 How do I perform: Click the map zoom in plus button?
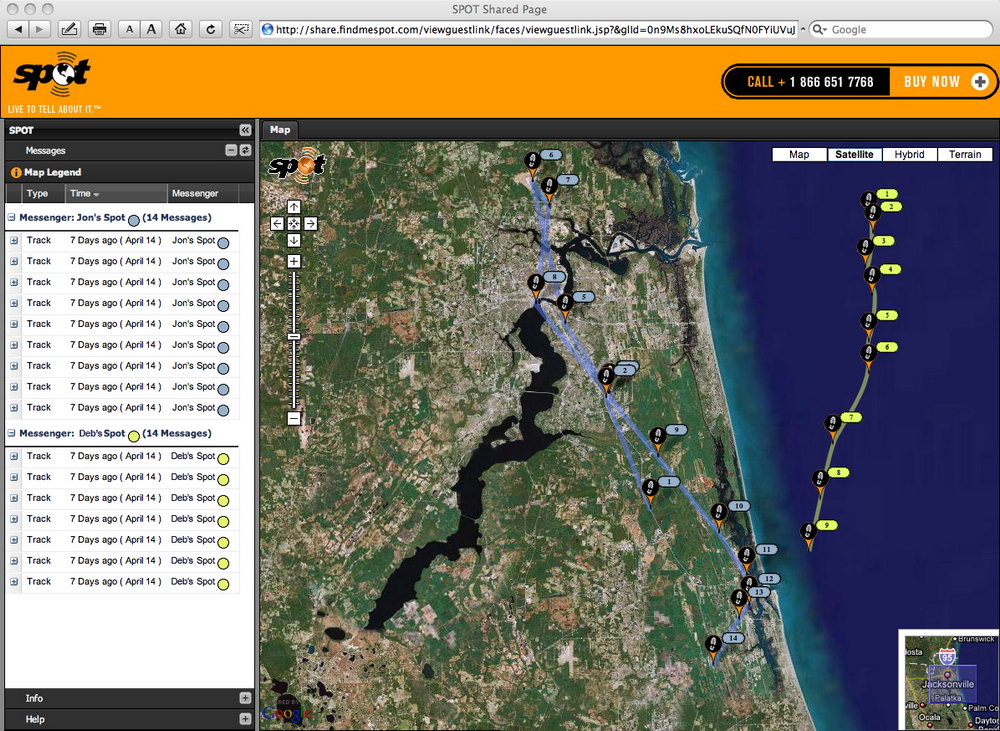coord(294,261)
